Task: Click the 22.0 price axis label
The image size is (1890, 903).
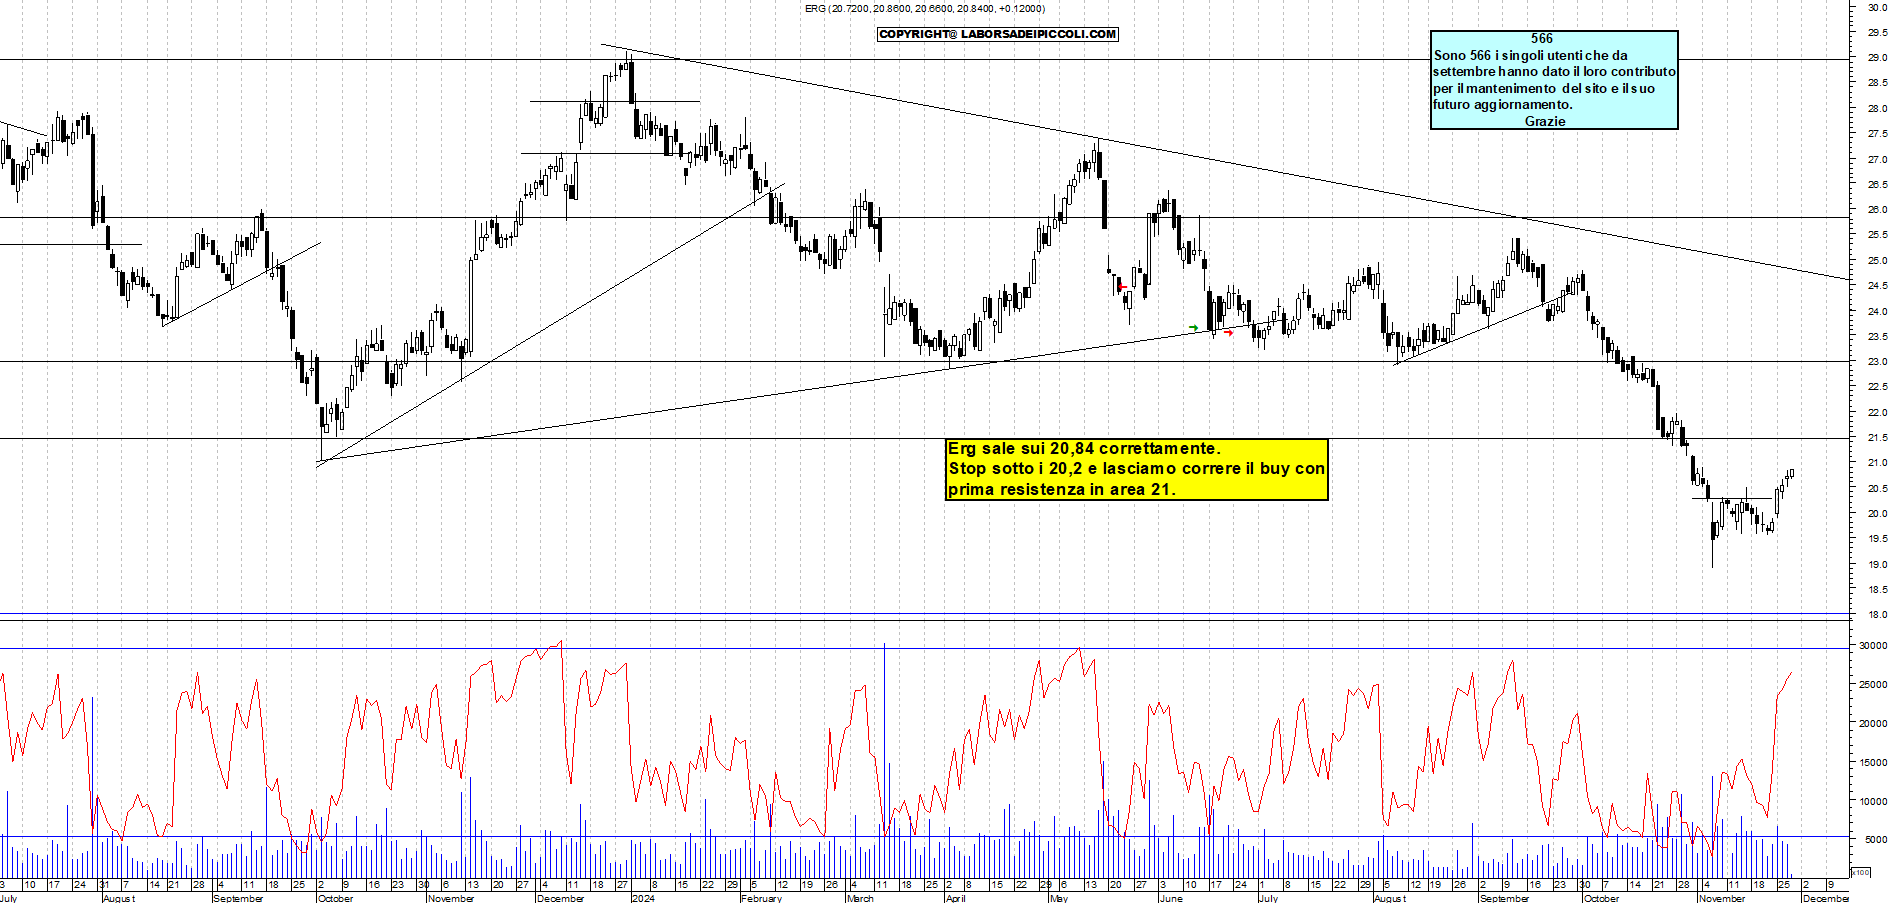Action: click(1877, 413)
